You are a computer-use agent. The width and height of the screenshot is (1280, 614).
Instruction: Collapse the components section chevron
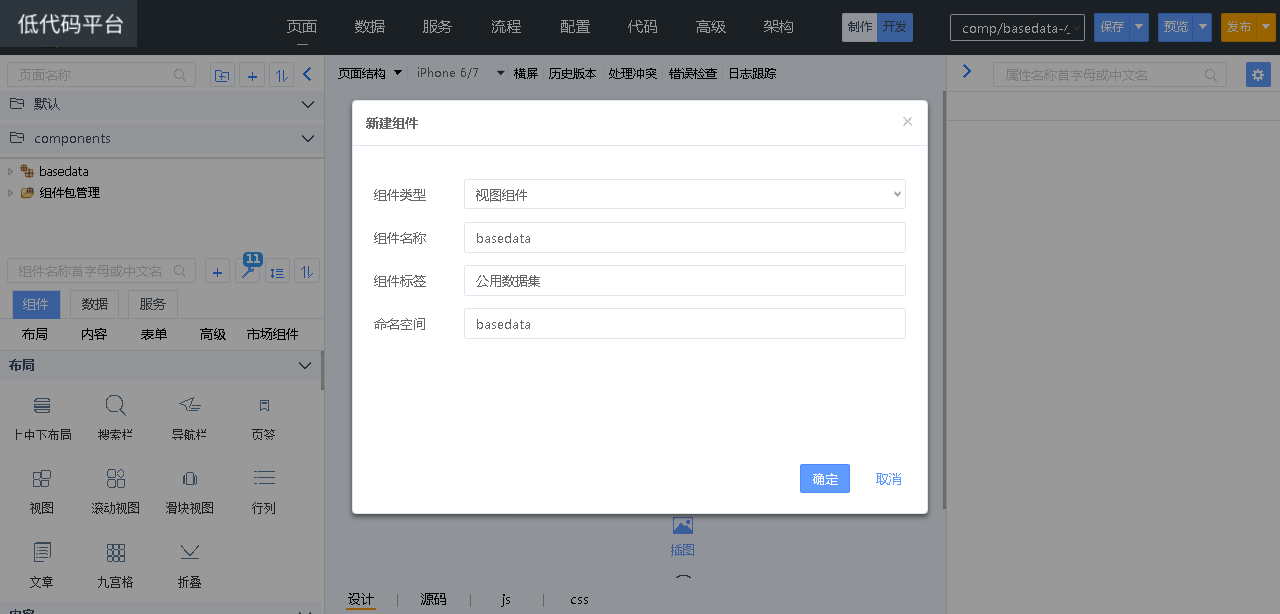point(307,139)
